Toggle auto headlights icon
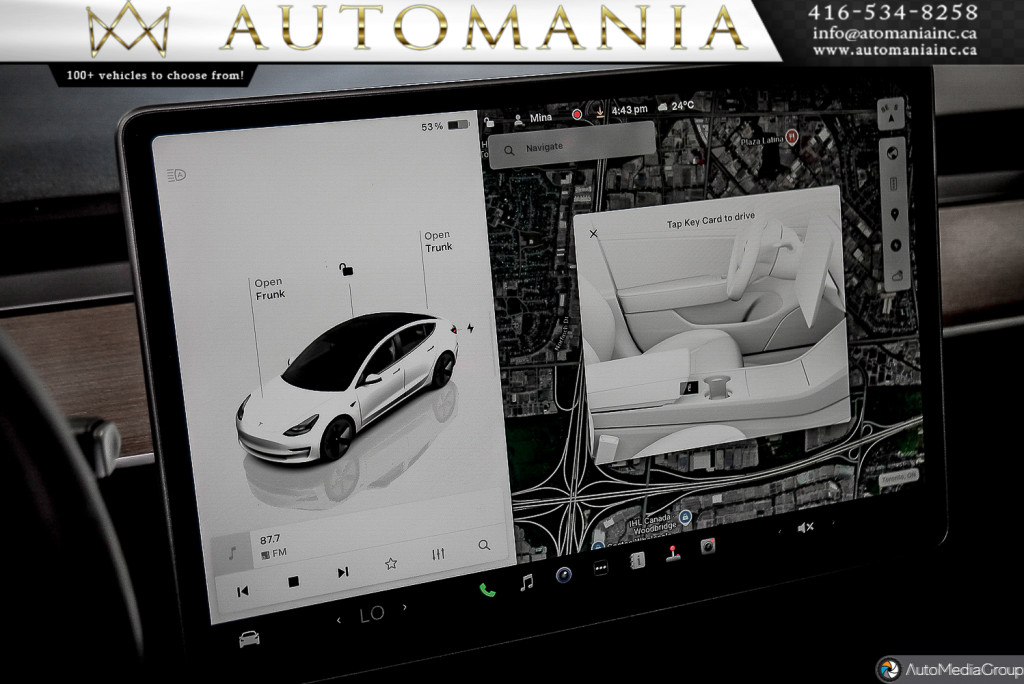This screenshot has height=684, width=1024. pos(177,176)
